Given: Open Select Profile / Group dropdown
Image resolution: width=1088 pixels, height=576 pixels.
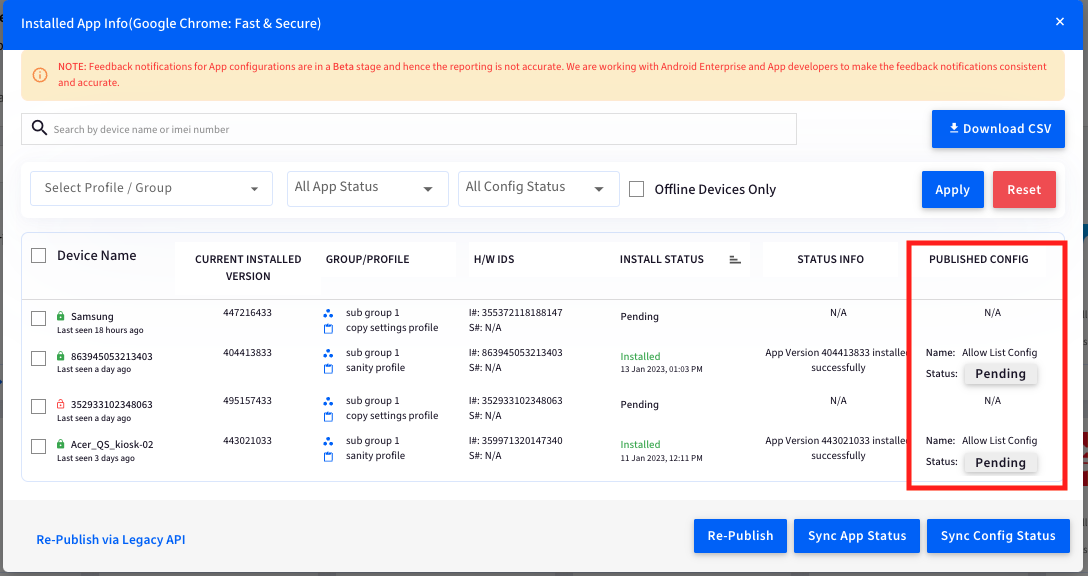Looking at the screenshot, I should [151, 188].
